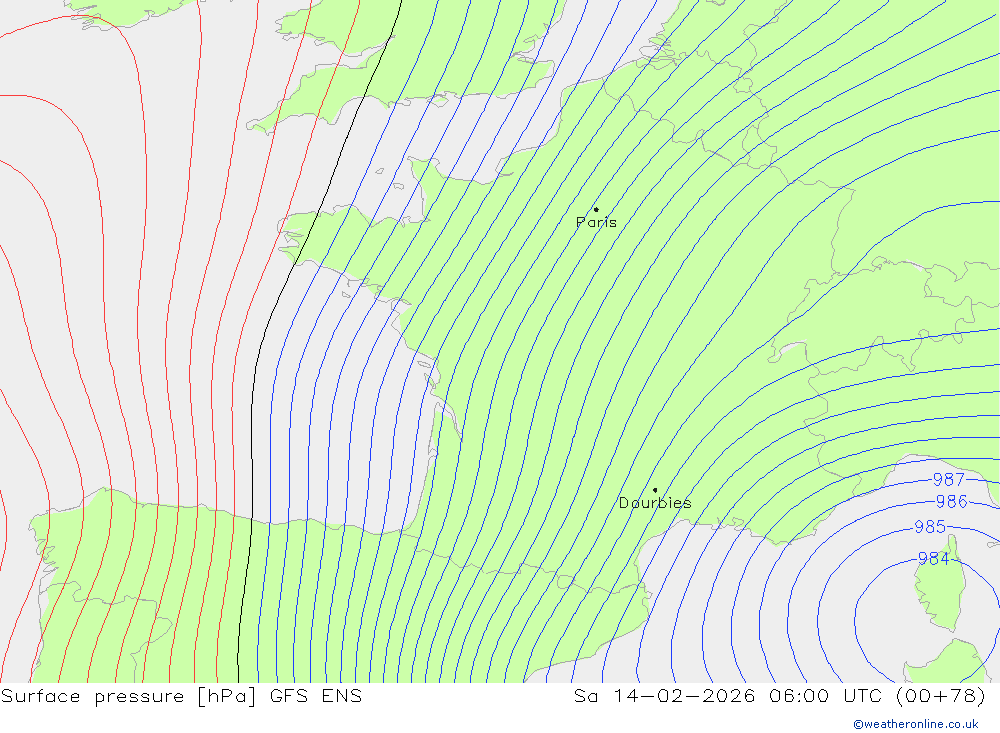The image size is (1000, 733).
Task: Click the Surface pressure [hPa] title text
Action: pos(128,696)
